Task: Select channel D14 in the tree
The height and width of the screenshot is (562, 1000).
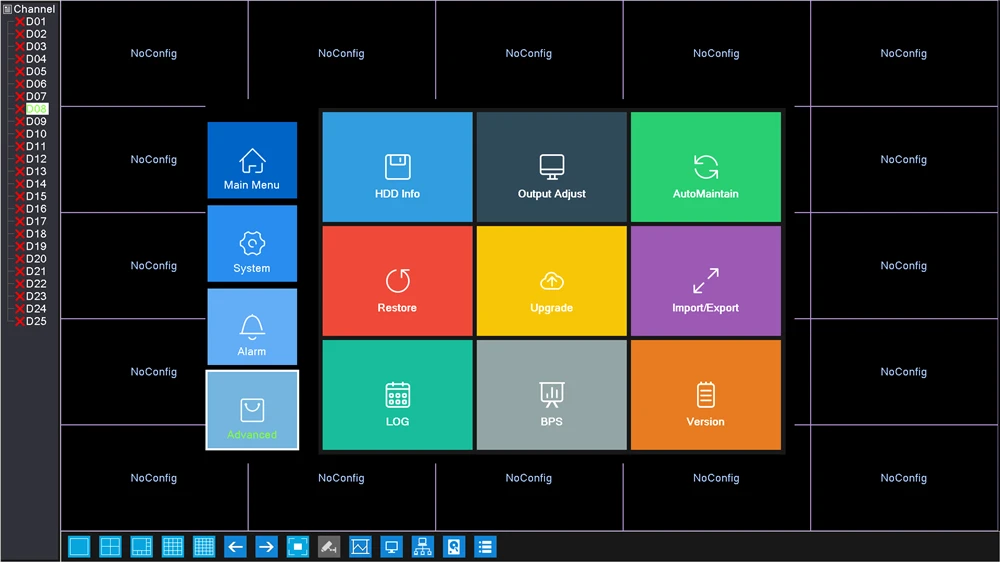Action: [36, 184]
